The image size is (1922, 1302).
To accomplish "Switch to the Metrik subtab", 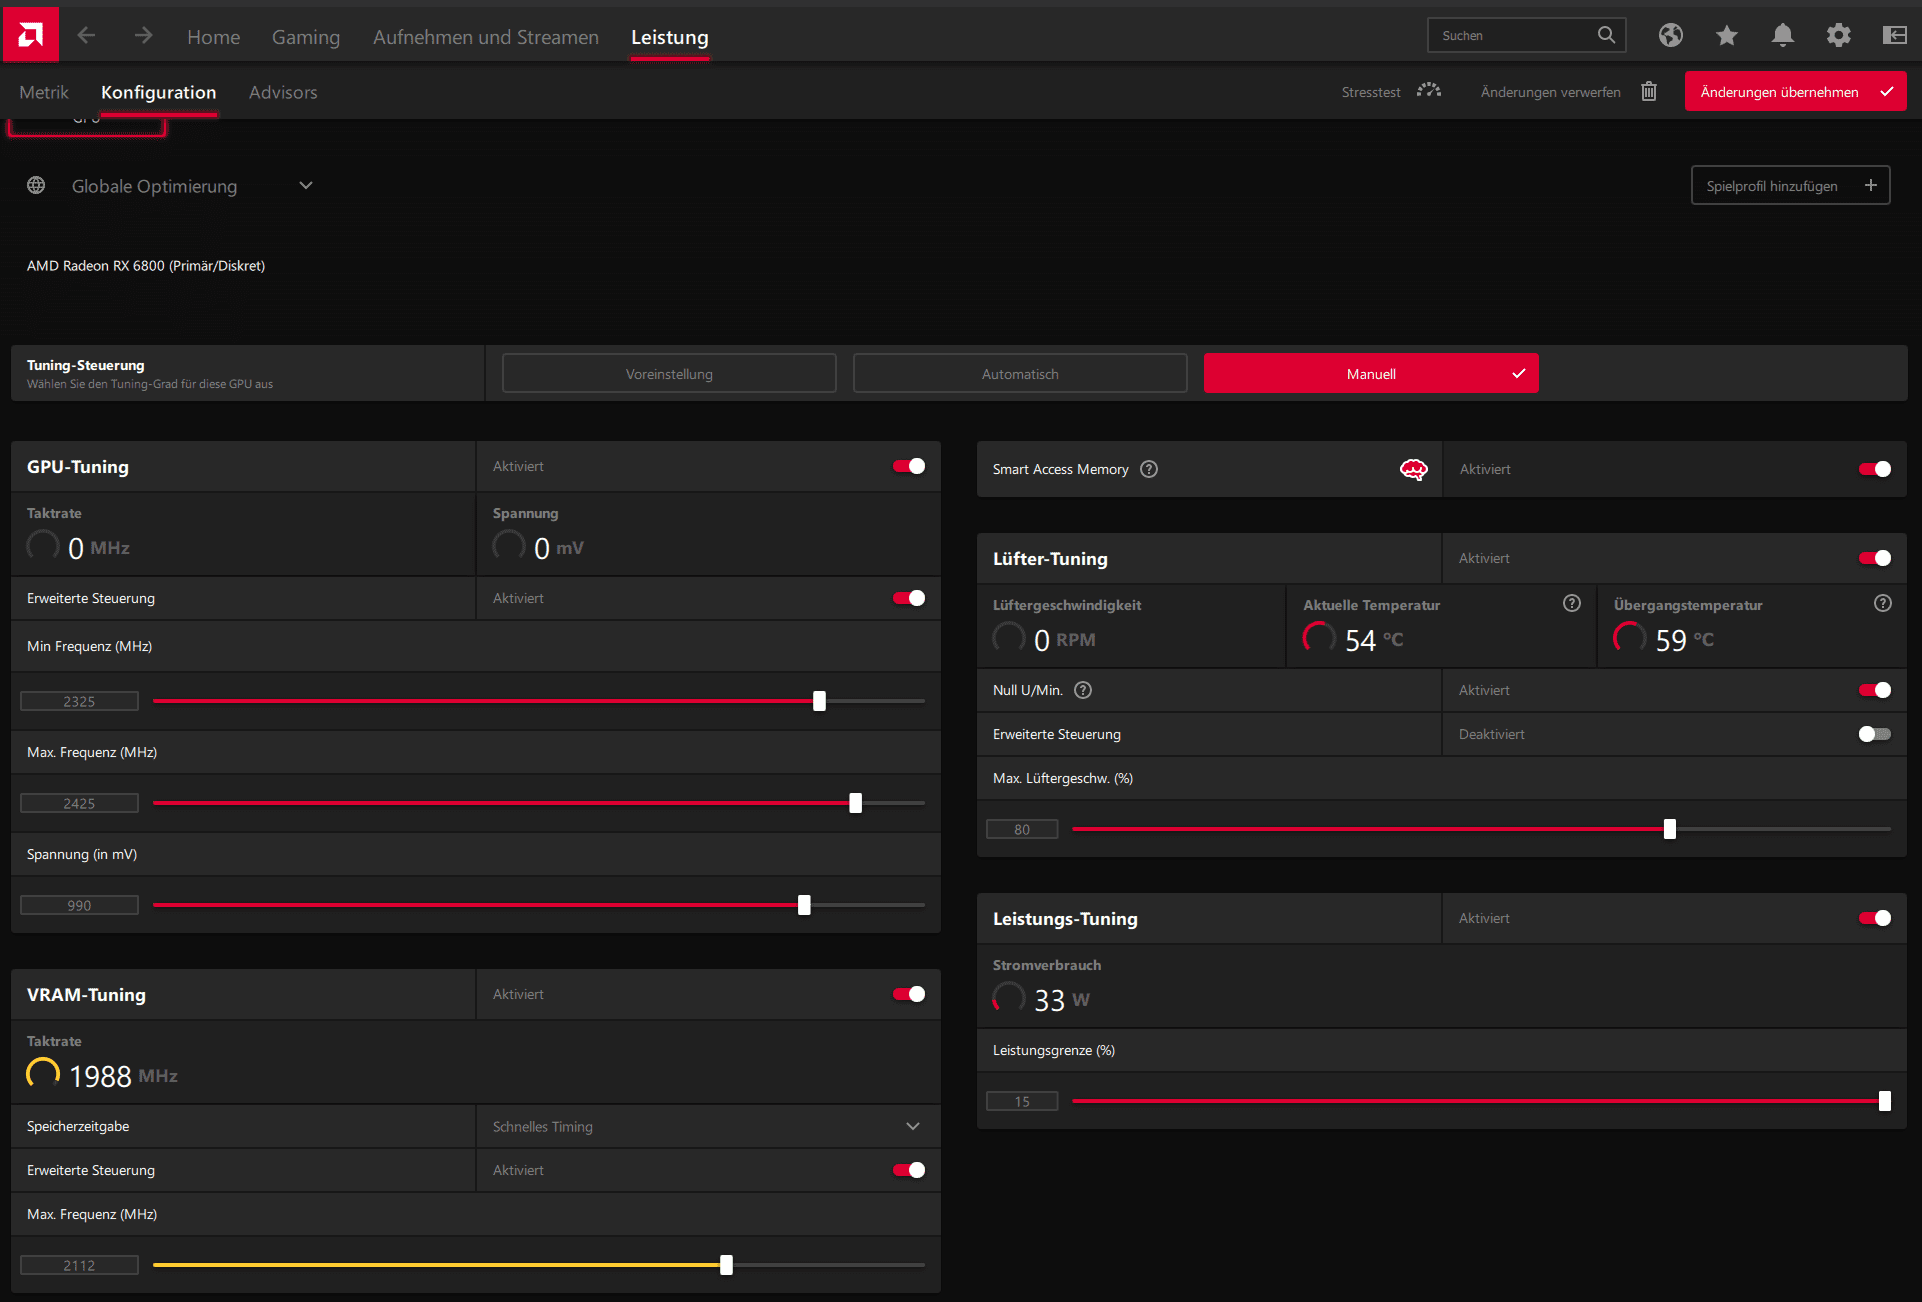I will tap(44, 92).
